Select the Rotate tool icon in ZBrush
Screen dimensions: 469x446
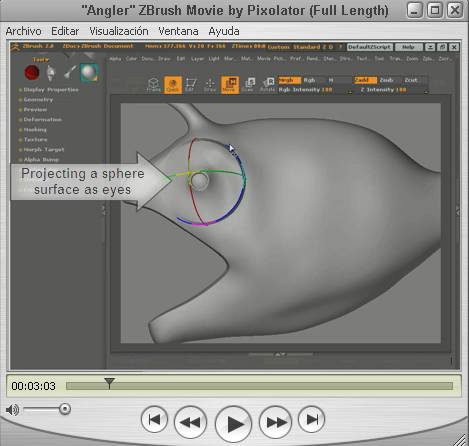tap(268, 85)
